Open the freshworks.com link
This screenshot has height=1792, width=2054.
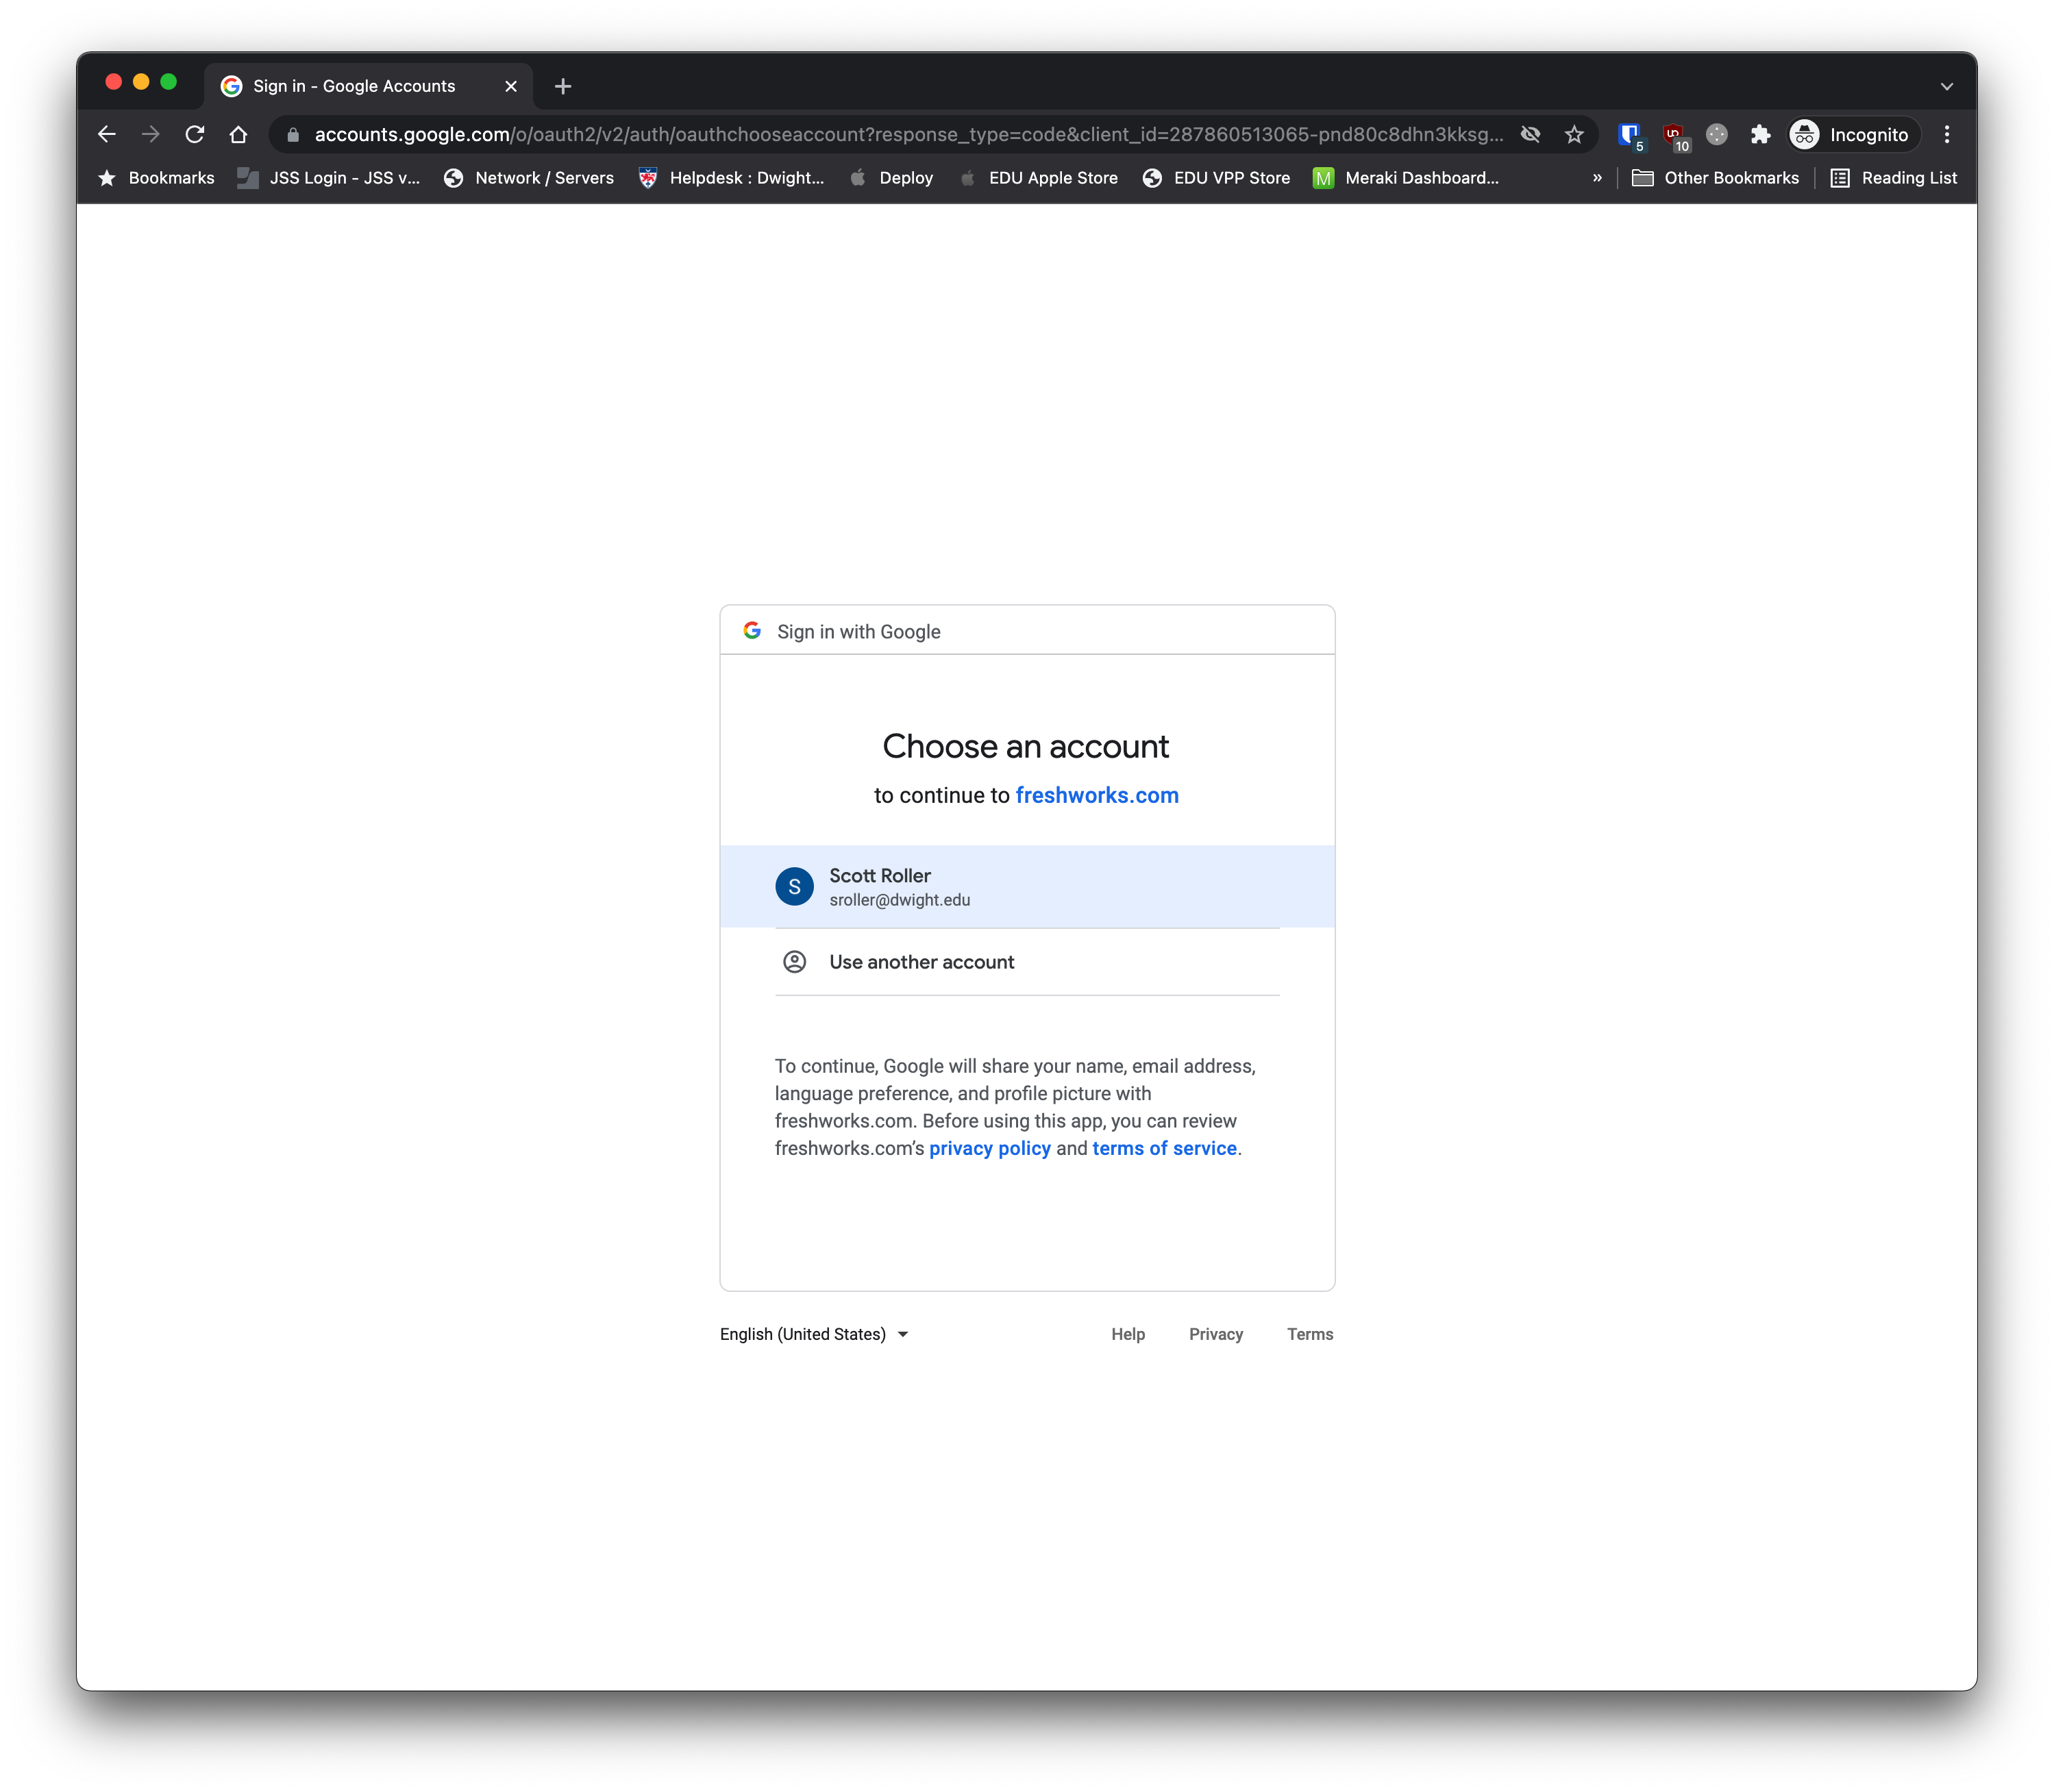1097,795
